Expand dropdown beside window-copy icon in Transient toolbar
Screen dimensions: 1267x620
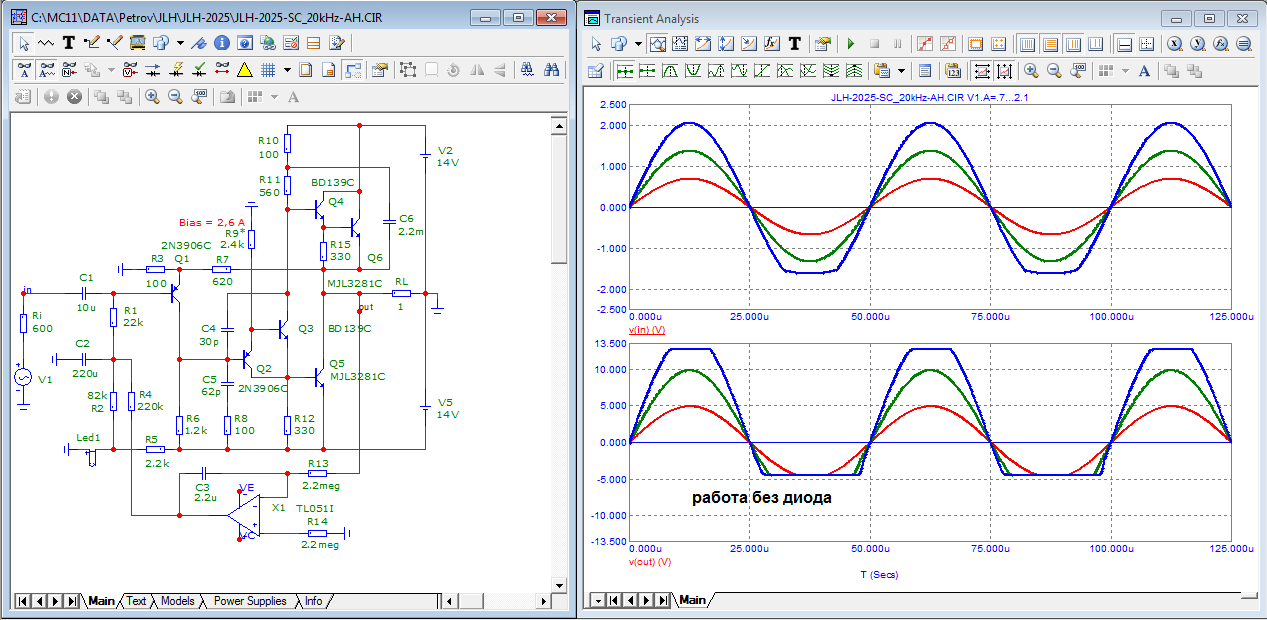pyautogui.click(x=638, y=44)
